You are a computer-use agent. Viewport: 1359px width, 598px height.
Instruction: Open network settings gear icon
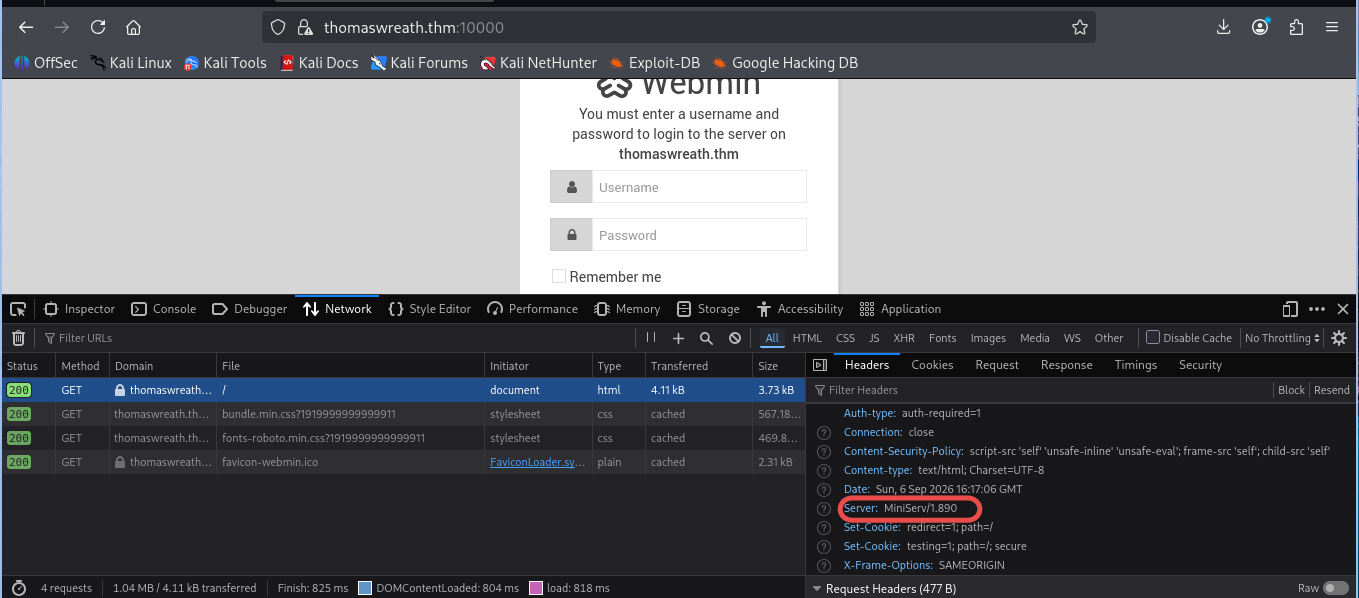1339,338
